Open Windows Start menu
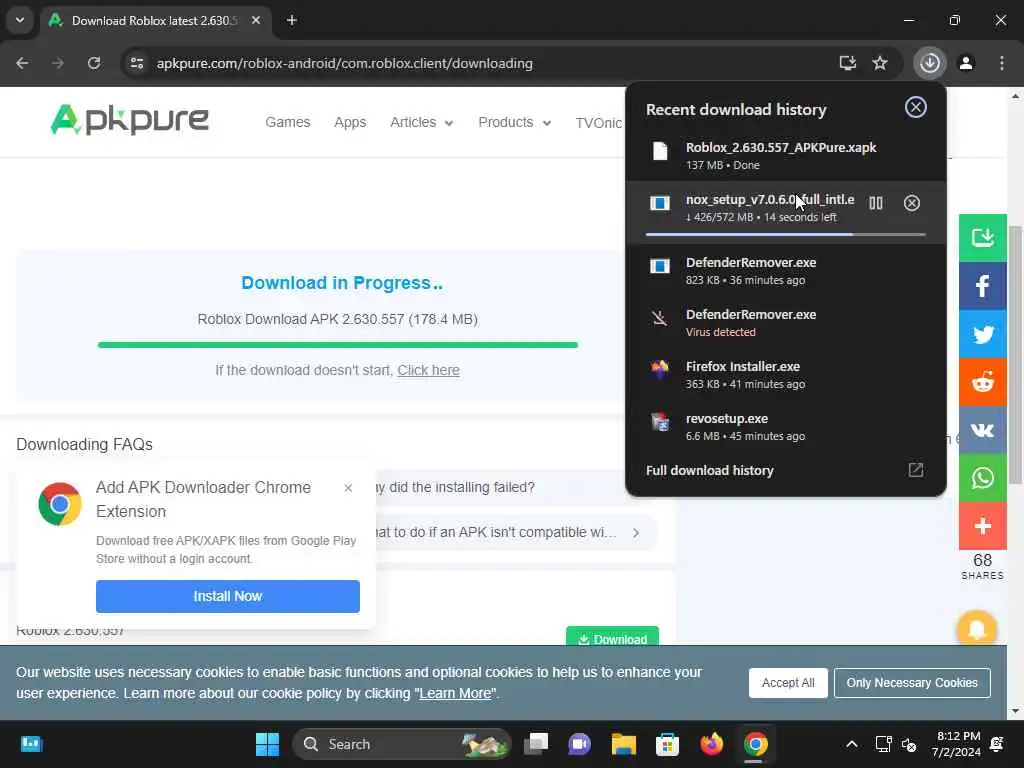 [x=267, y=744]
